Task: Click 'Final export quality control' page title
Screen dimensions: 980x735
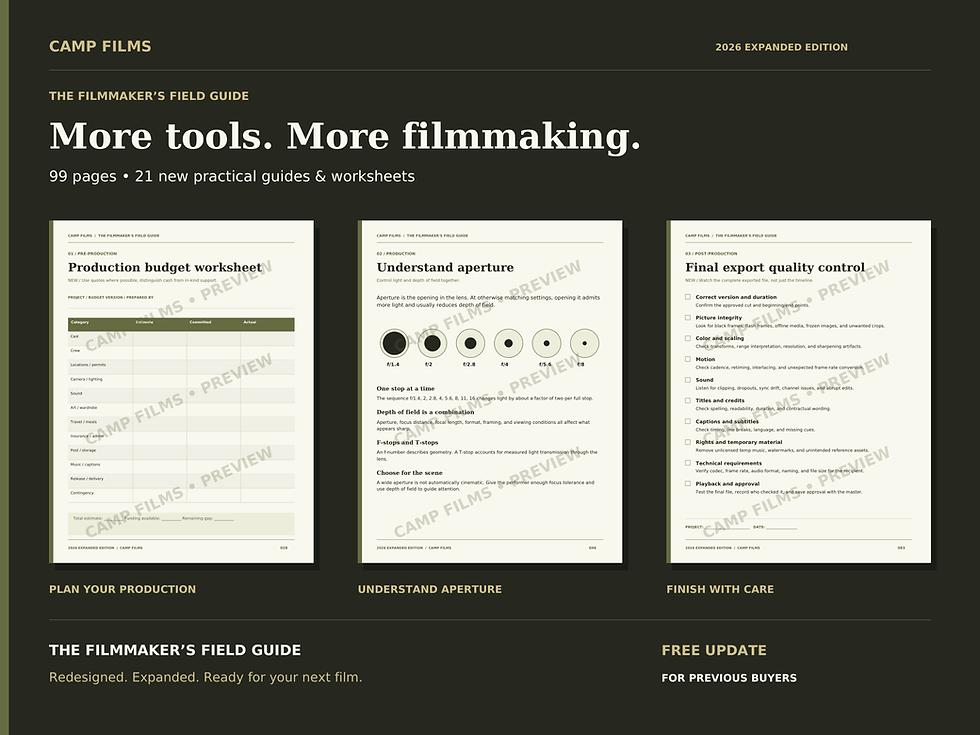Action: click(x=775, y=268)
